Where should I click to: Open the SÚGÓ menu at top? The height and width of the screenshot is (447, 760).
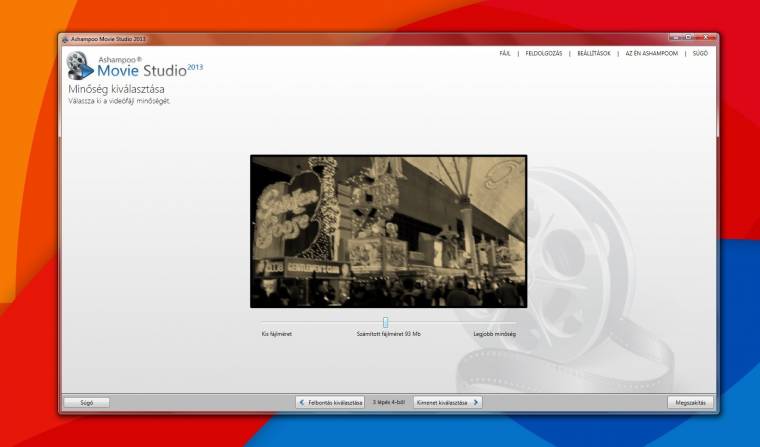(x=700, y=53)
